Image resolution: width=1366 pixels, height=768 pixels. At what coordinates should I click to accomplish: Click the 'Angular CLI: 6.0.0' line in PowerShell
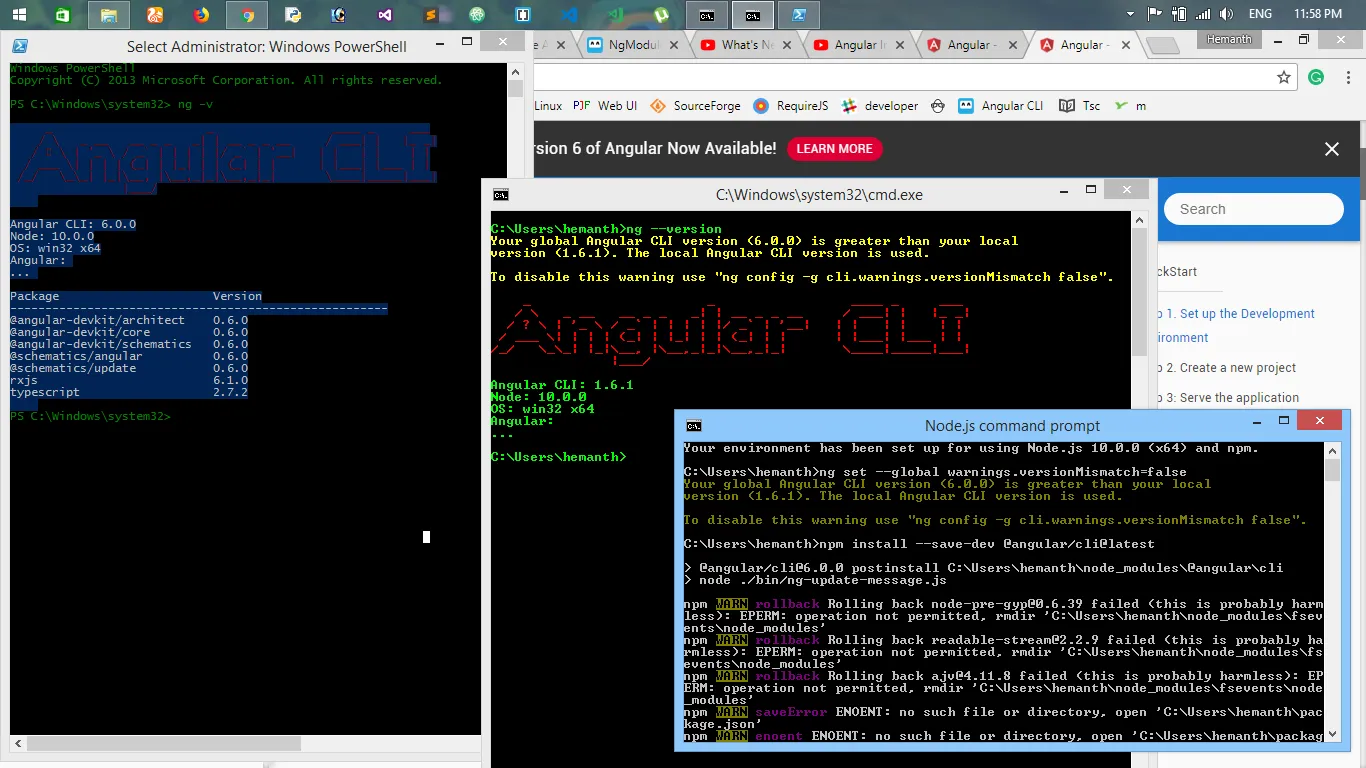(x=73, y=224)
